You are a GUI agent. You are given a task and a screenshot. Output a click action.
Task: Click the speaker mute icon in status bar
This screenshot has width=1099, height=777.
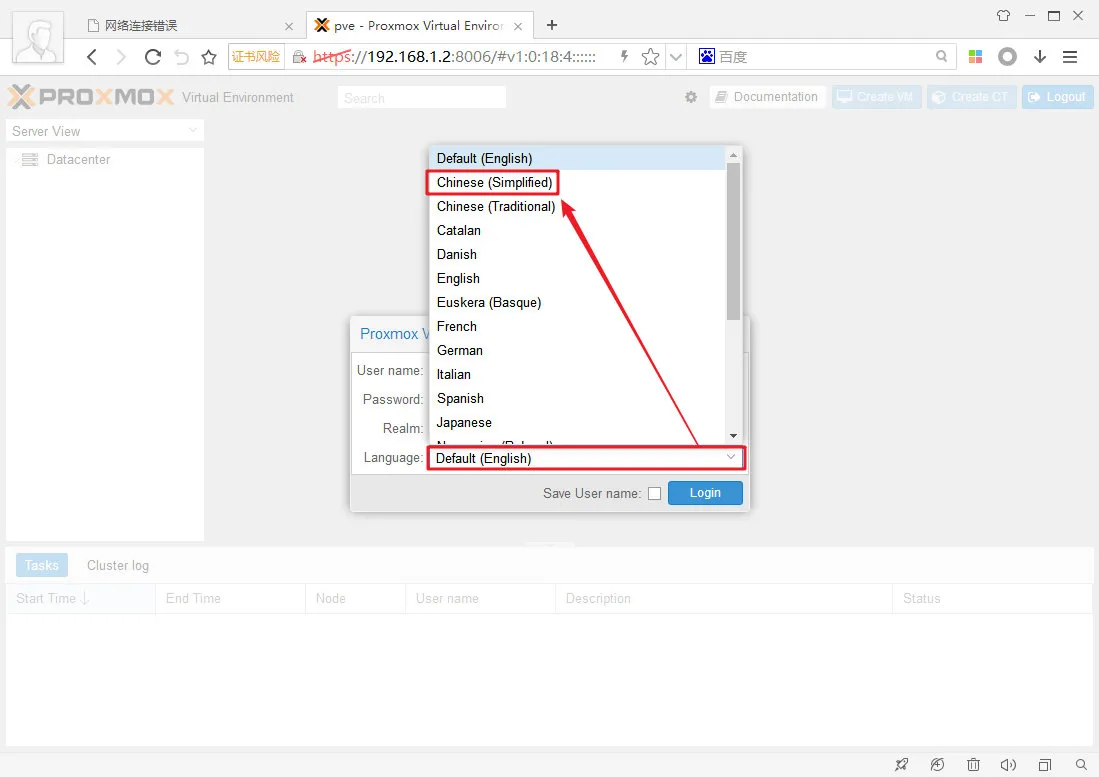[1009, 764]
